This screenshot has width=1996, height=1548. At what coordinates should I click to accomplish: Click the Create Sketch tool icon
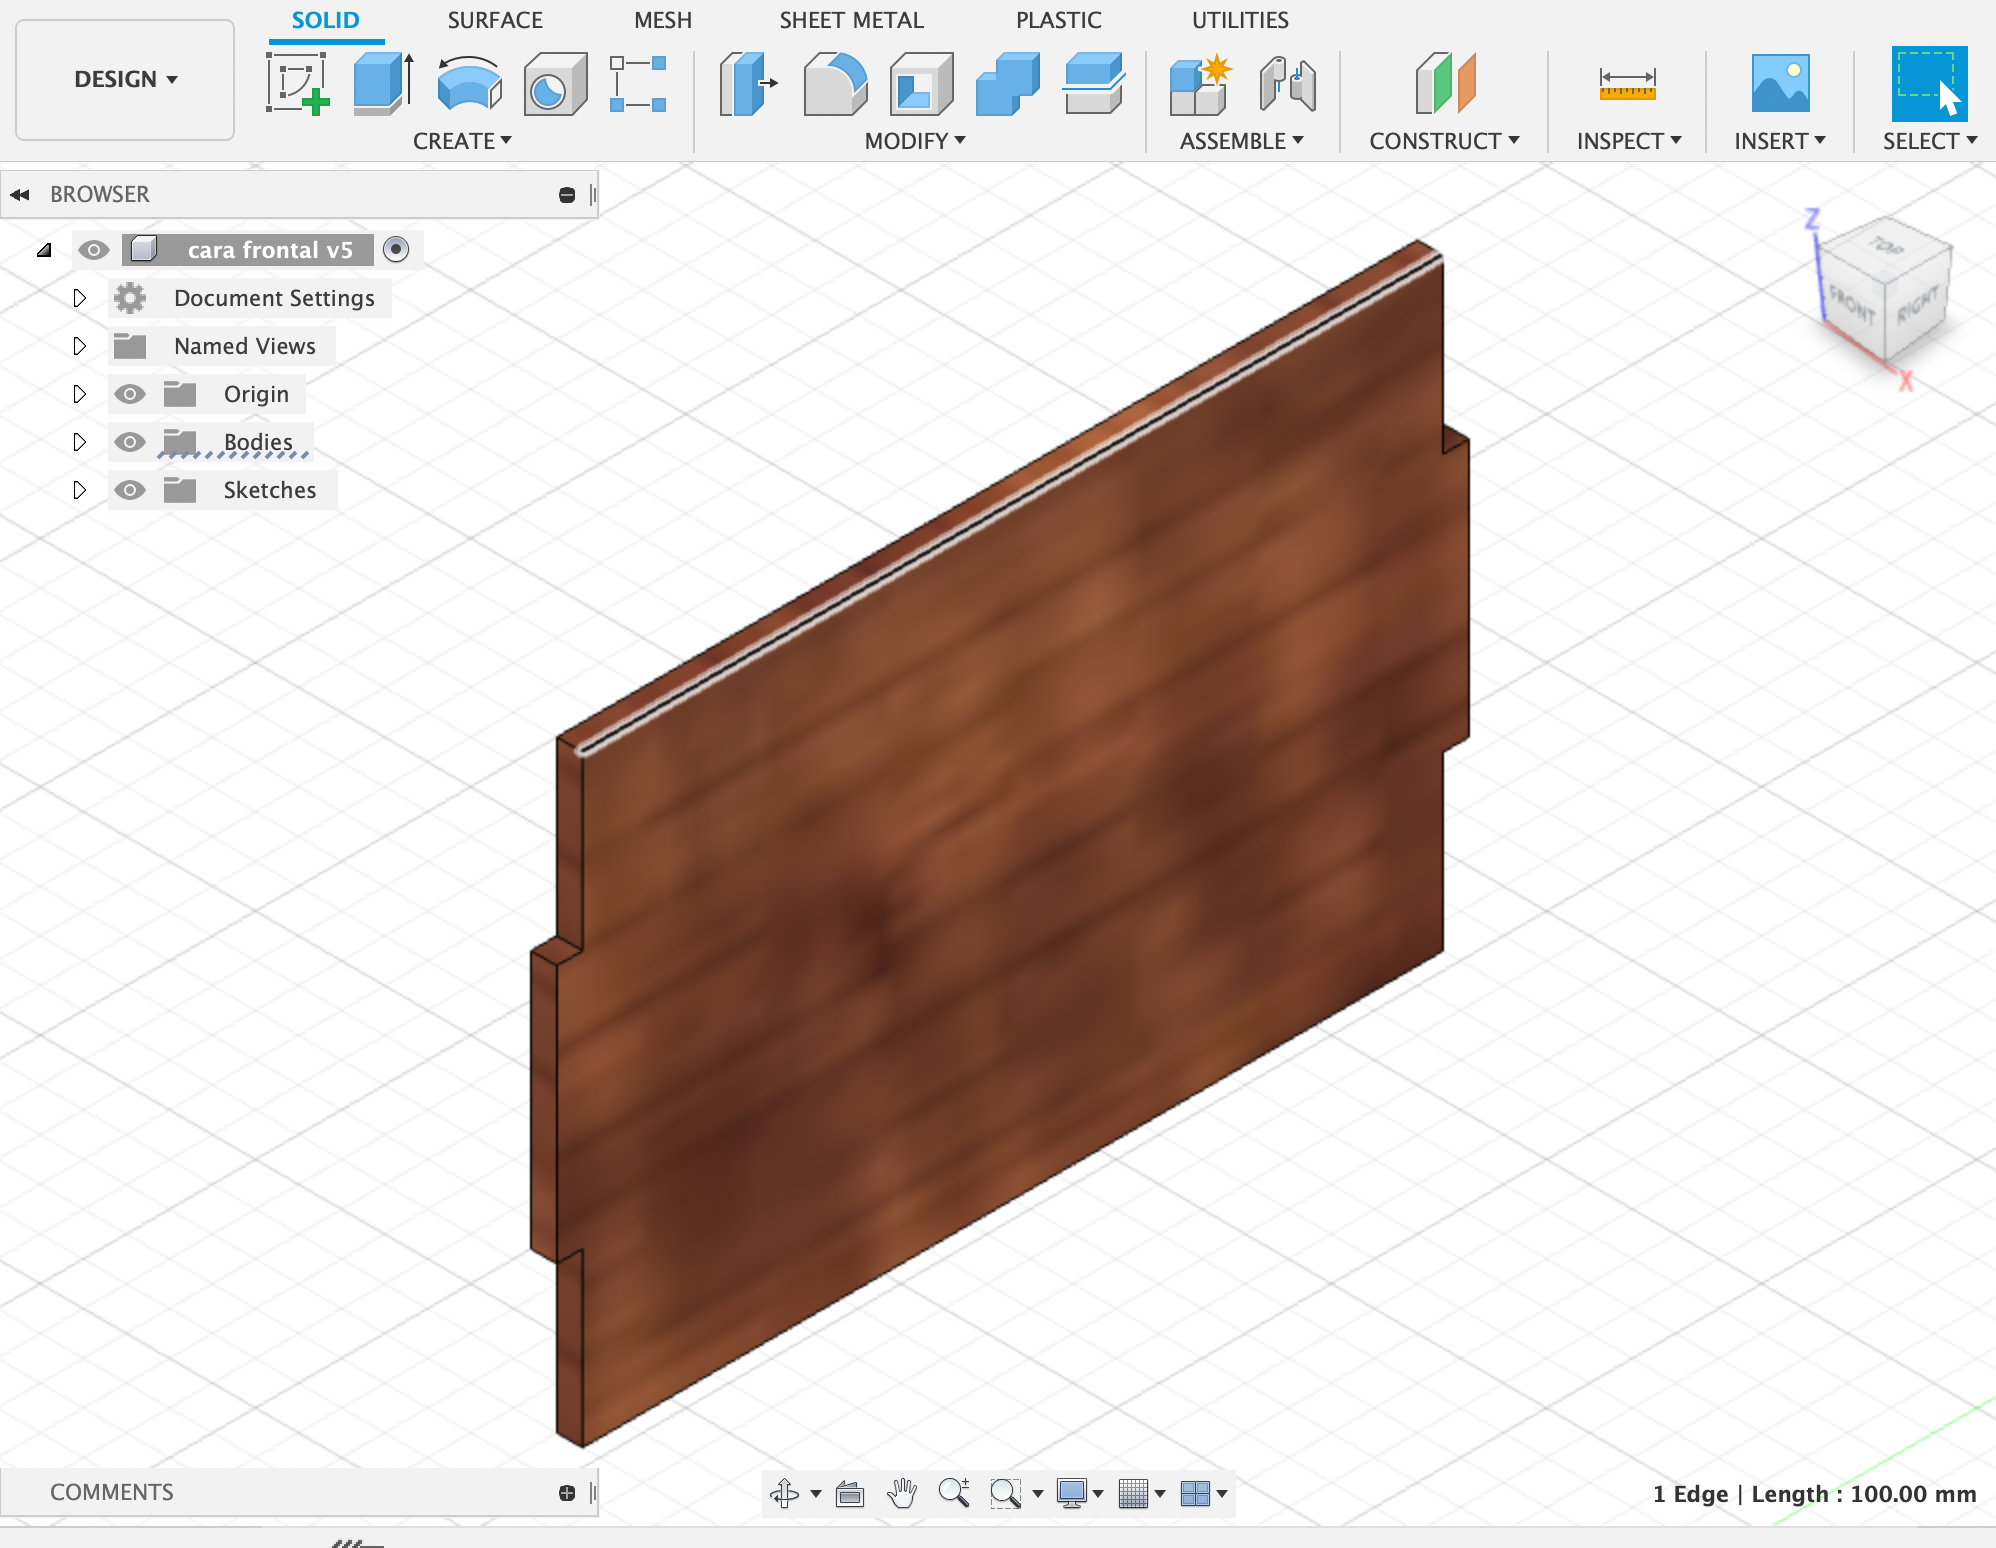pyautogui.click(x=298, y=84)
